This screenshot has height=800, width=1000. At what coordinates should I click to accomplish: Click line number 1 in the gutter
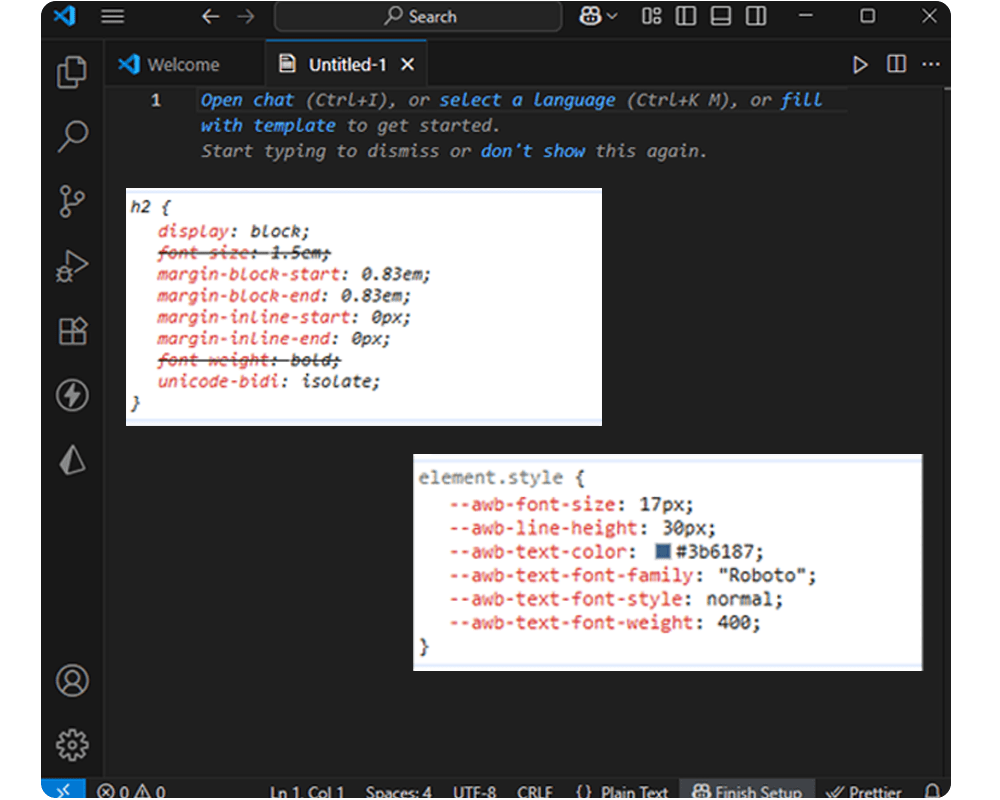click(x=156, y=100)
